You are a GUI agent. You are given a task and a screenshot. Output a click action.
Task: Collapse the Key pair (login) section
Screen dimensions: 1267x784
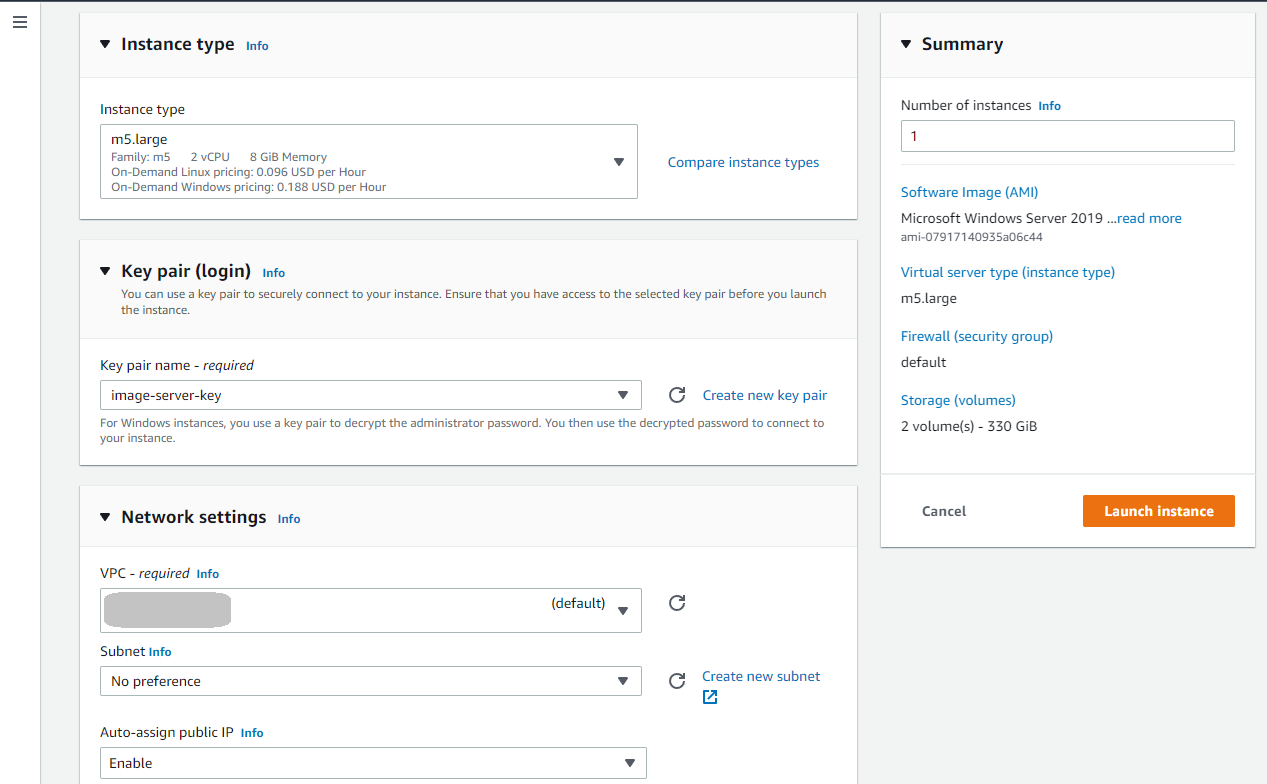click(x=105, y=272)
